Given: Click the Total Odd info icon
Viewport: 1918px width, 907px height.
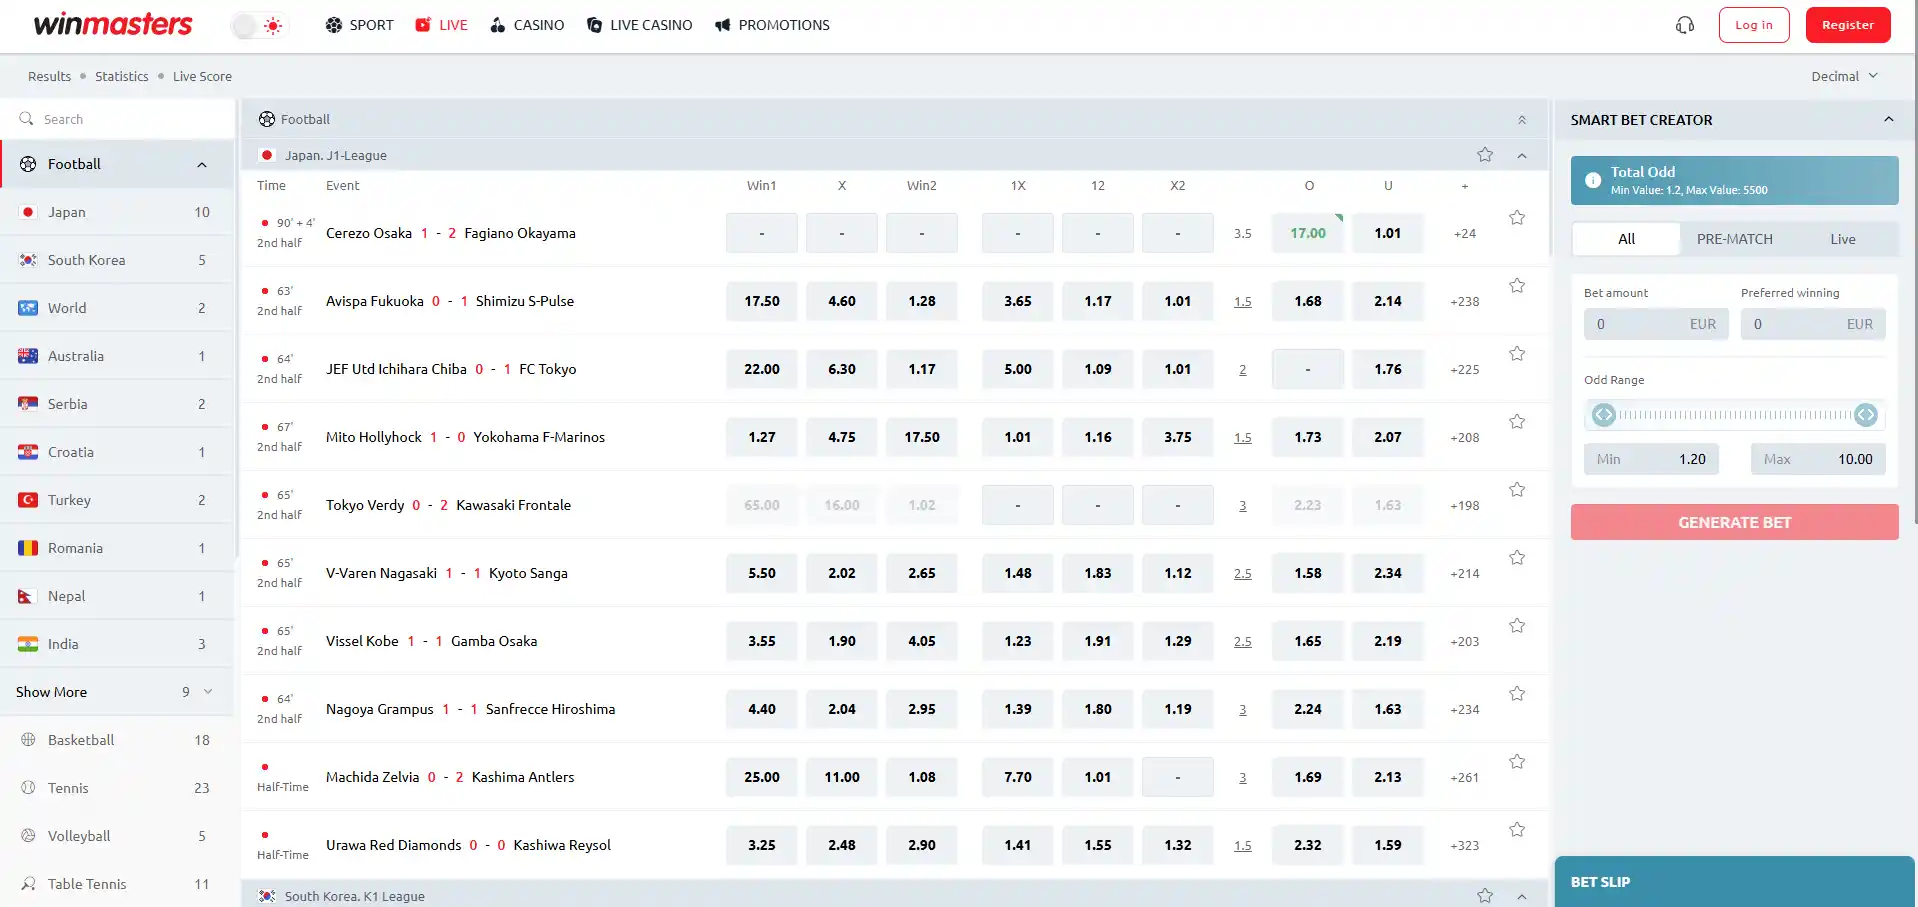Looking at the screenshot, I should click(x=1593, y=181).
